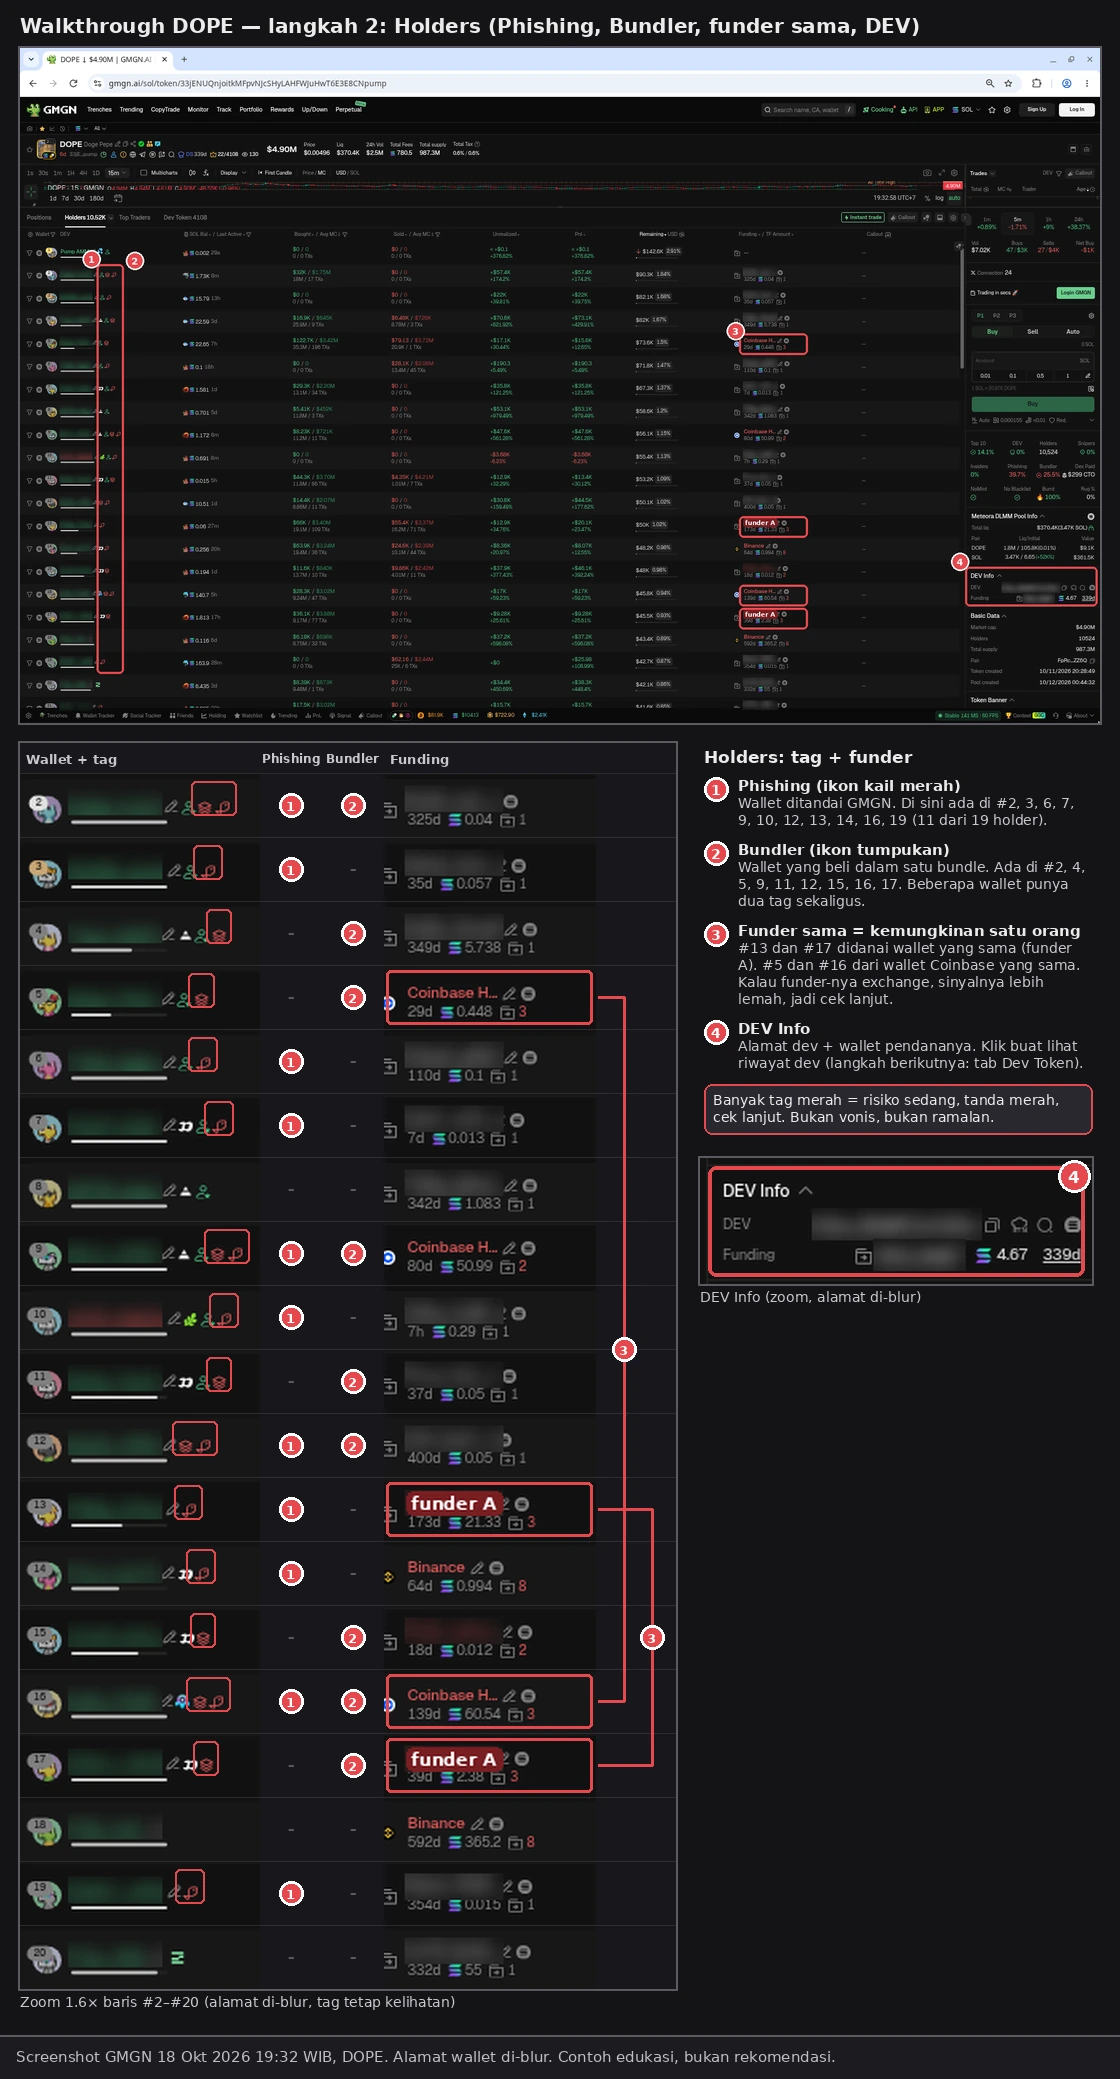The image size is (1120, 2079).
Task: Toggle percent scale on the chart
Action: coord(927,198)
